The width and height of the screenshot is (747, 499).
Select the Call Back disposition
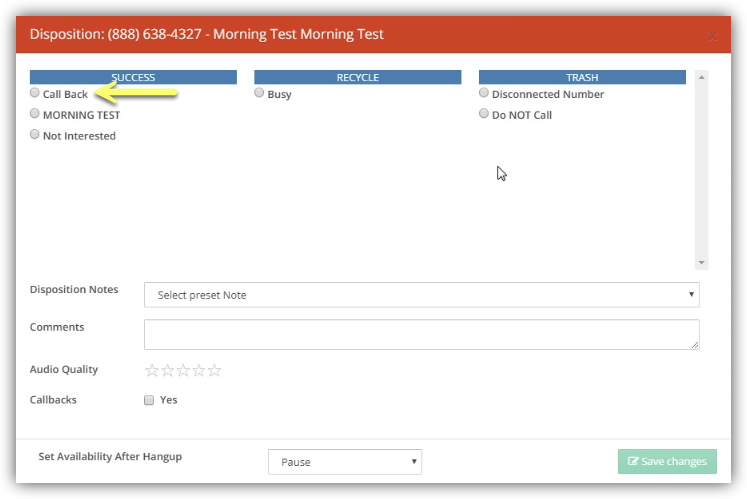[x=35, y=93]
